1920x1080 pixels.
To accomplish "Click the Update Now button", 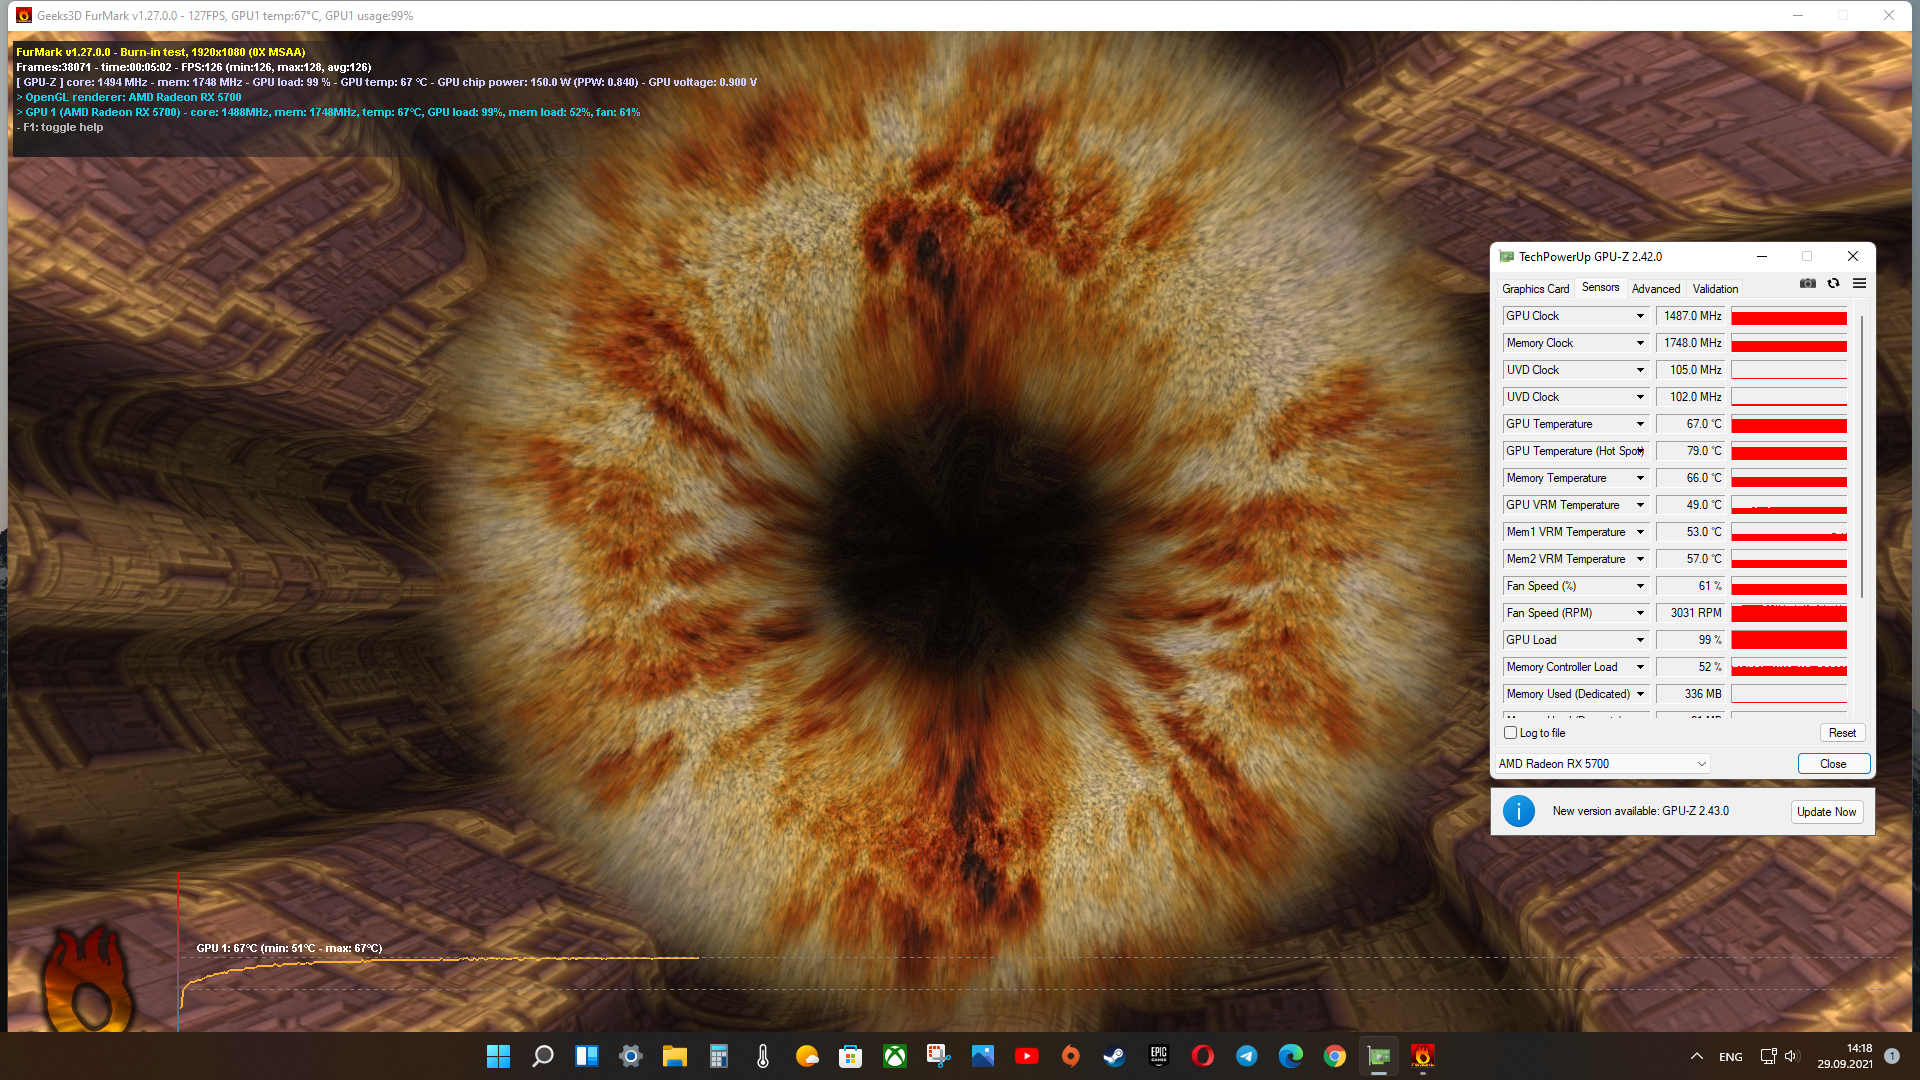I will (x=1826, y=812).
